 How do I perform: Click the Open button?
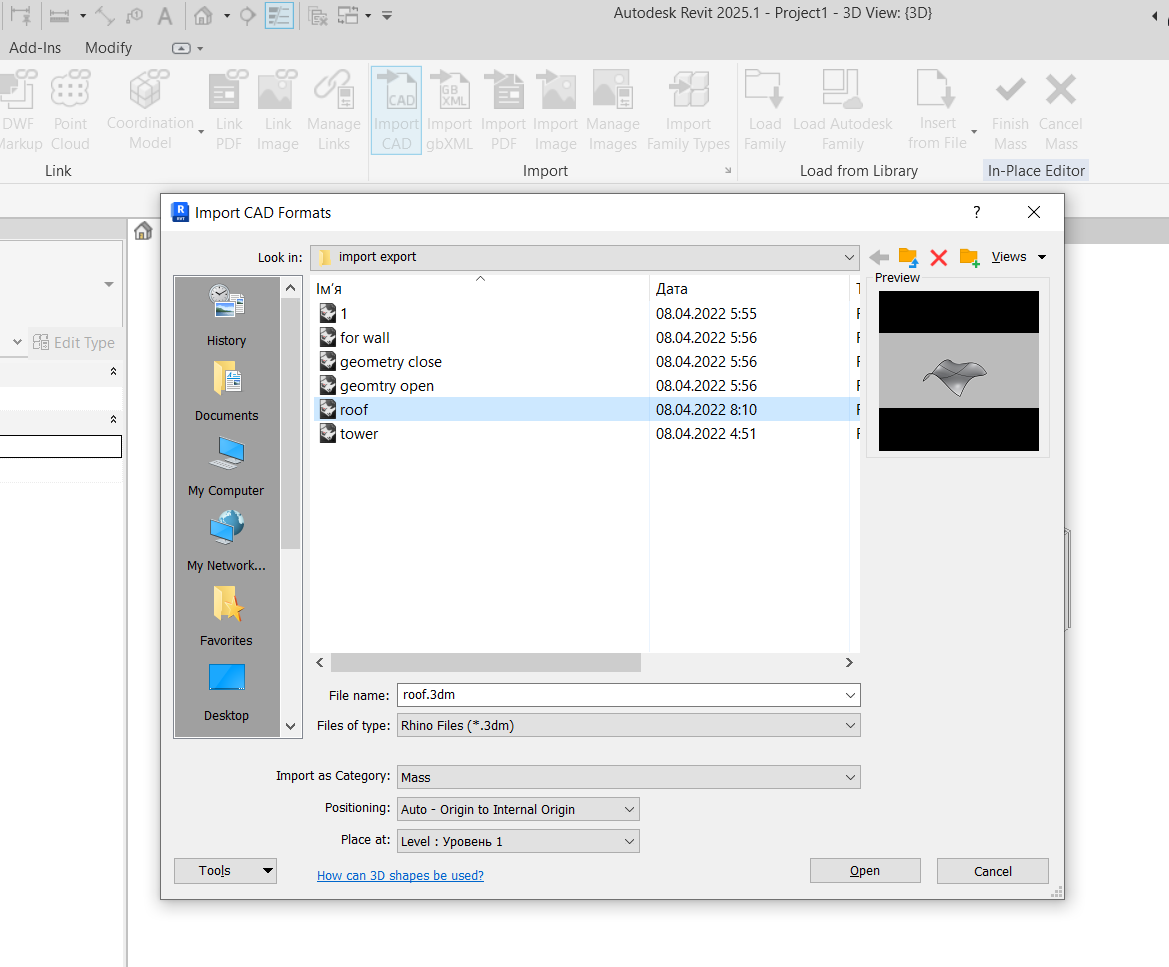(x=865, y=871)
